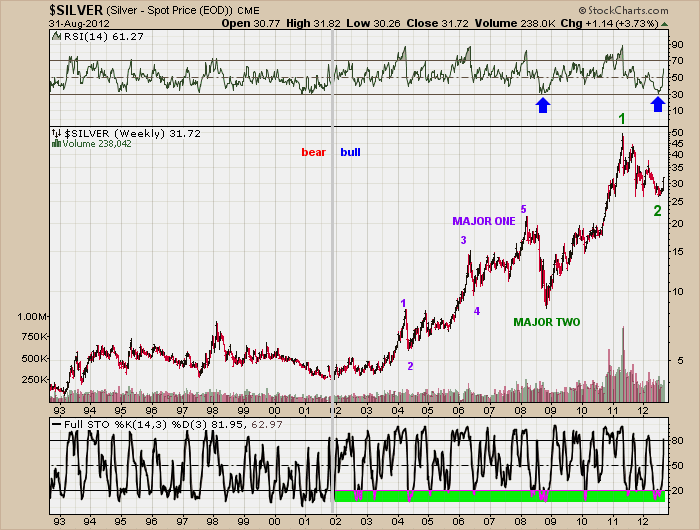The height and width of the screenshot is (530, 700).
Task: Click the green volume bars icon beside Volume 238,042
Action: [56, 143]
